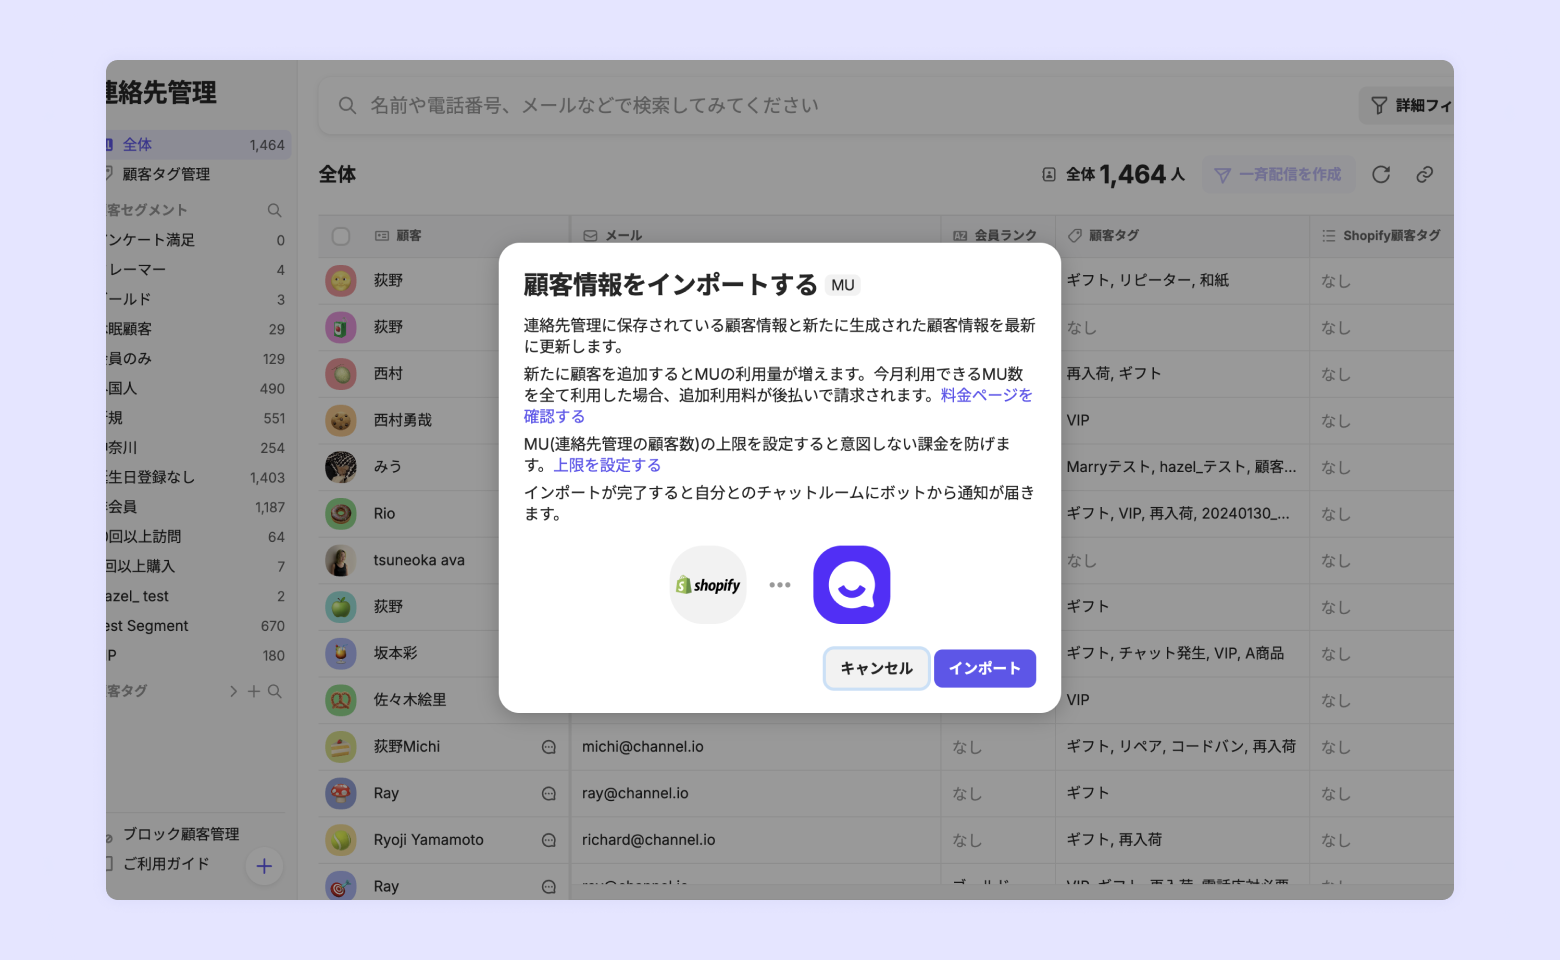Click avatar of 西村勇哉
Screen dimensions: 1560x960
click(x=341, y=420)
